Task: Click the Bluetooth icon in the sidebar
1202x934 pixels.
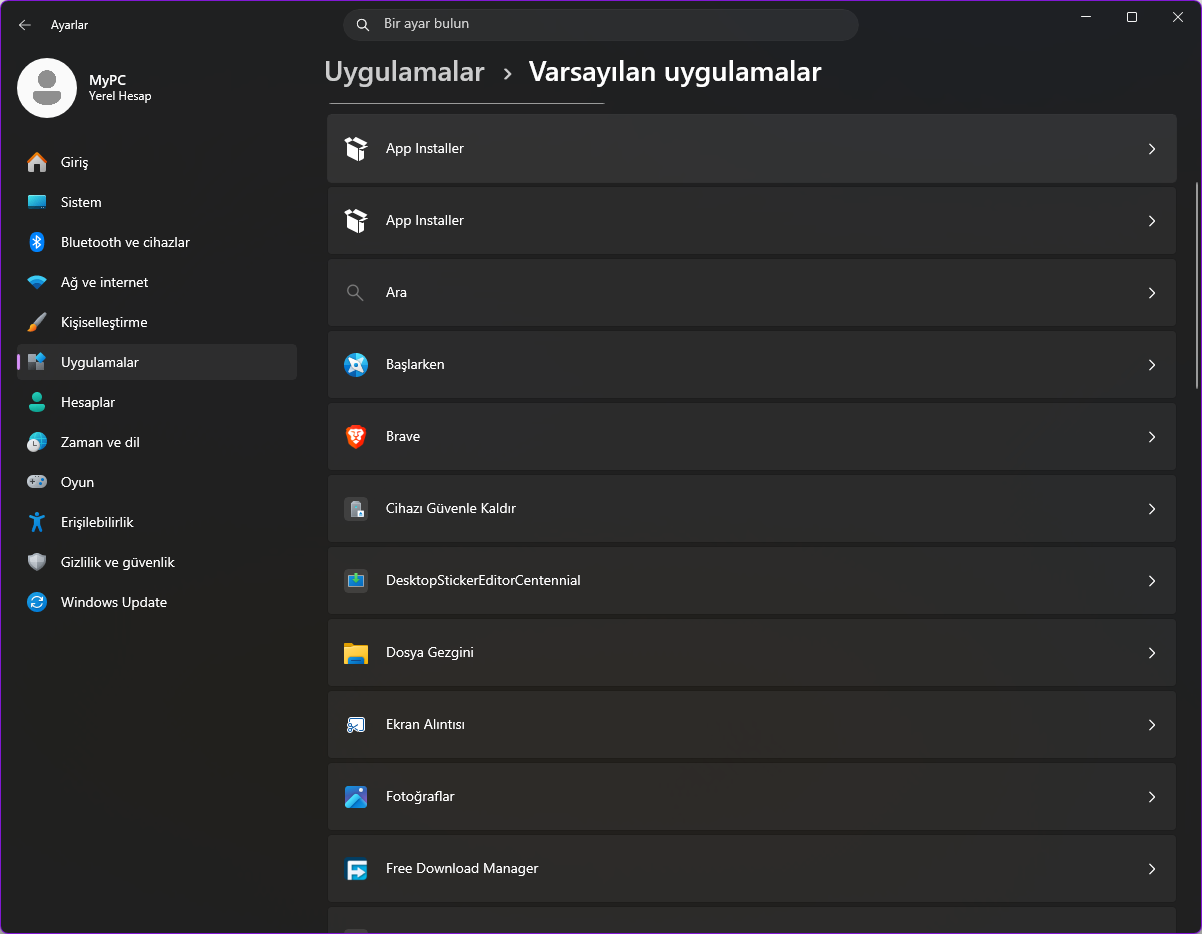Action: pyautogui.click(x=37, y=242)
